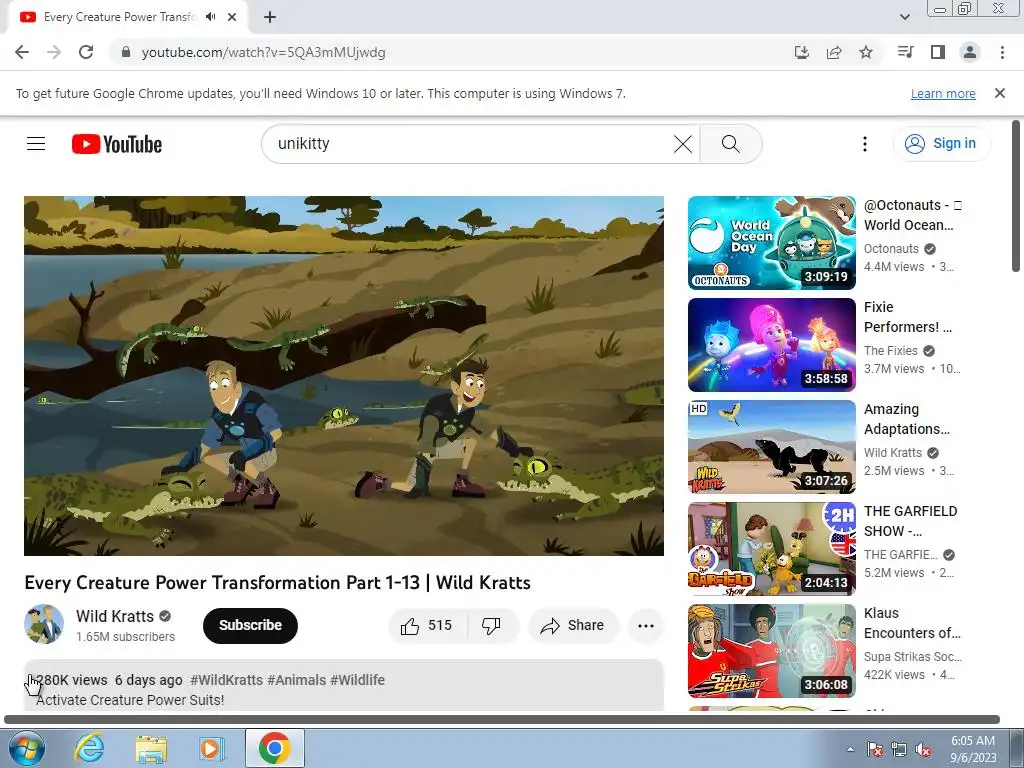
Task: Open the YouTube hamburger guide menu
Action: tap(36, 144)
